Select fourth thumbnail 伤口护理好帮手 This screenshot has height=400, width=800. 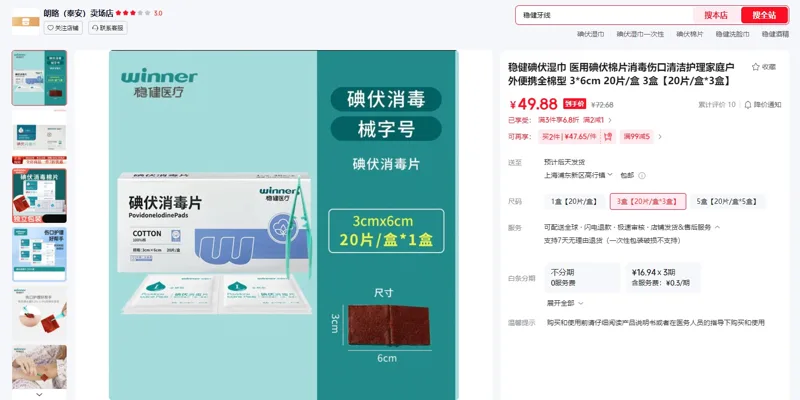[x=39, y=254]
